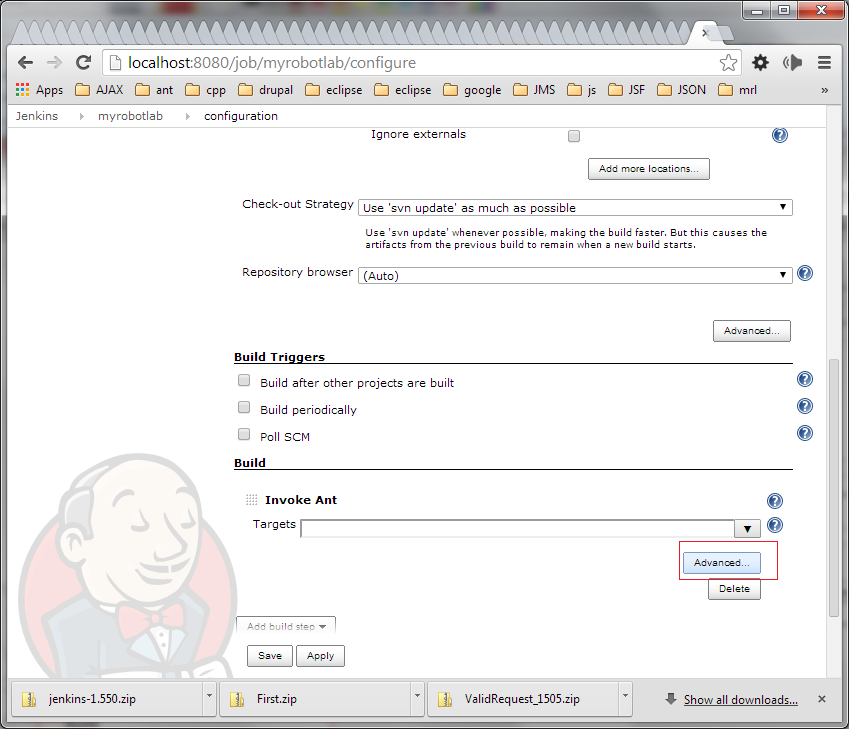Go to configuration breadcrumb
Viewport: 849px width, 729px height.
(241, 116)
